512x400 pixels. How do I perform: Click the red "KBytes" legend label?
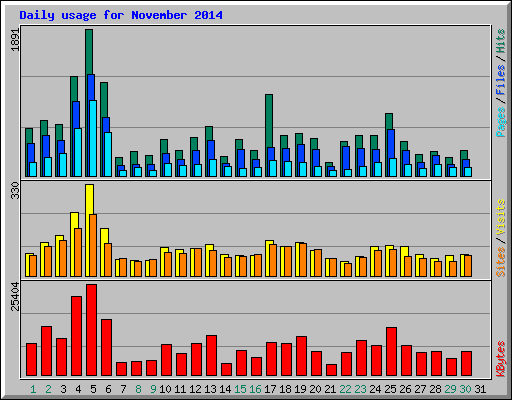point(501,359)
